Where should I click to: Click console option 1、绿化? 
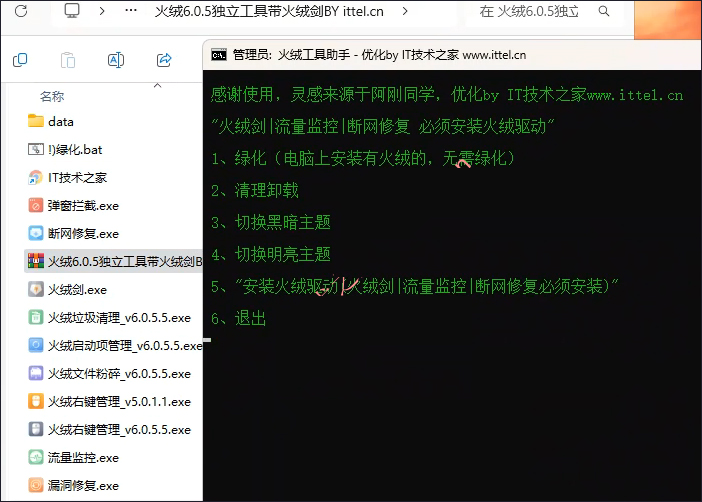pos(363,159)
